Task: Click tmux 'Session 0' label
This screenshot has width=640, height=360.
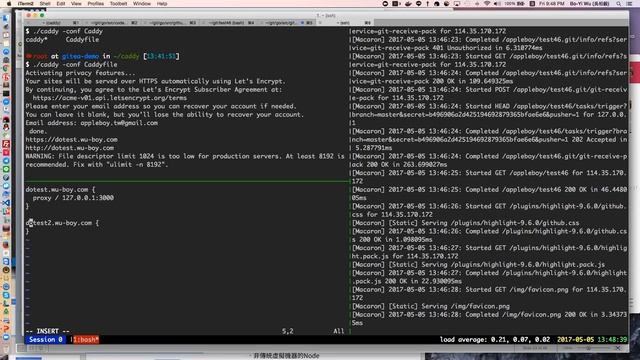Action: pos(46,340)
